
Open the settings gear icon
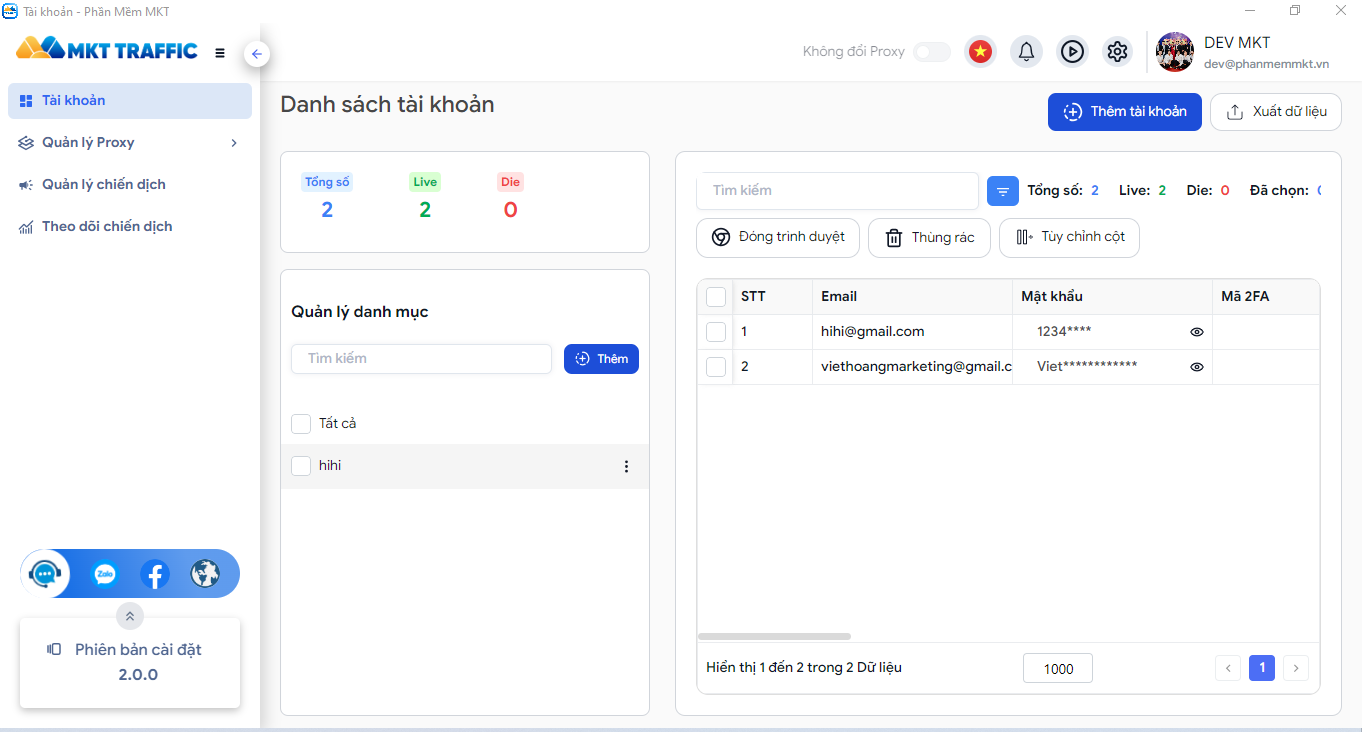(x=1117, y=51)
